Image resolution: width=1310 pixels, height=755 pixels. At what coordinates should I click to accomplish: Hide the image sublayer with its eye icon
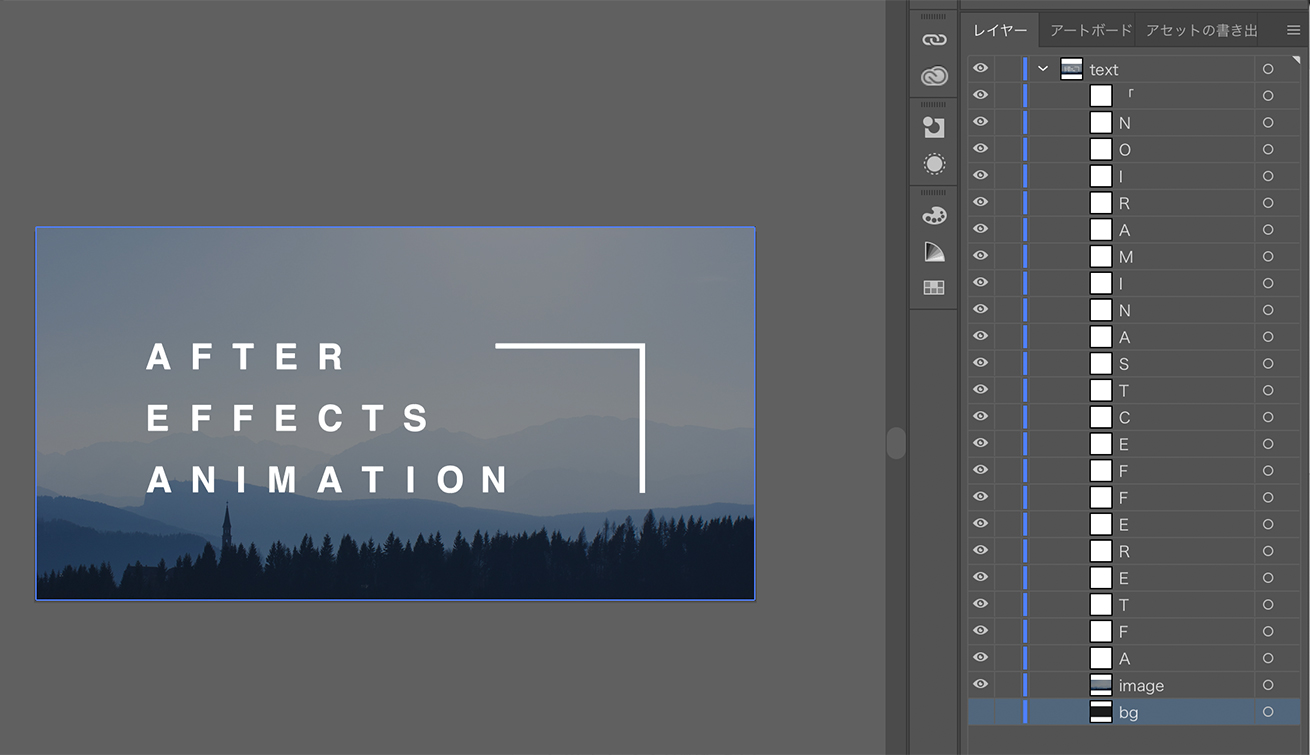(981, 684)
